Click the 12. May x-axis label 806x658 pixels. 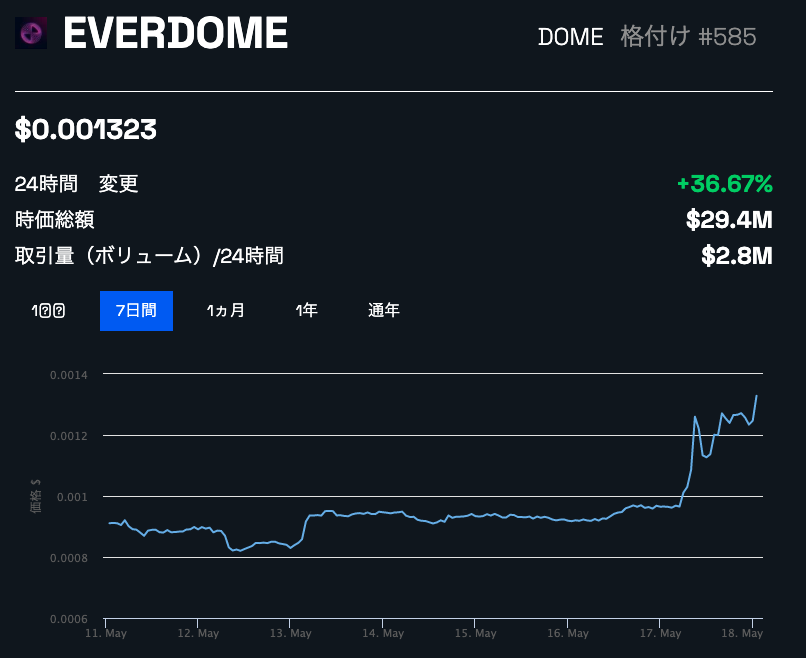[x=198, y=633]
